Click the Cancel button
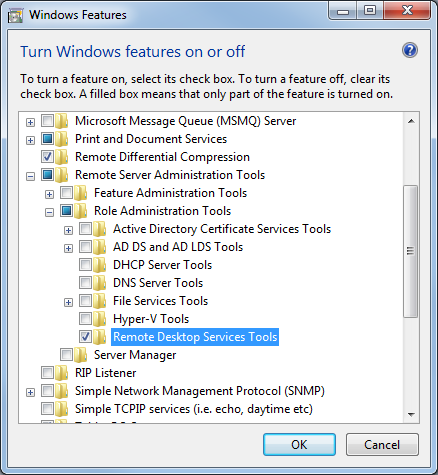The image size is (438, 475). pyautogui.click(x=382, y=445)
